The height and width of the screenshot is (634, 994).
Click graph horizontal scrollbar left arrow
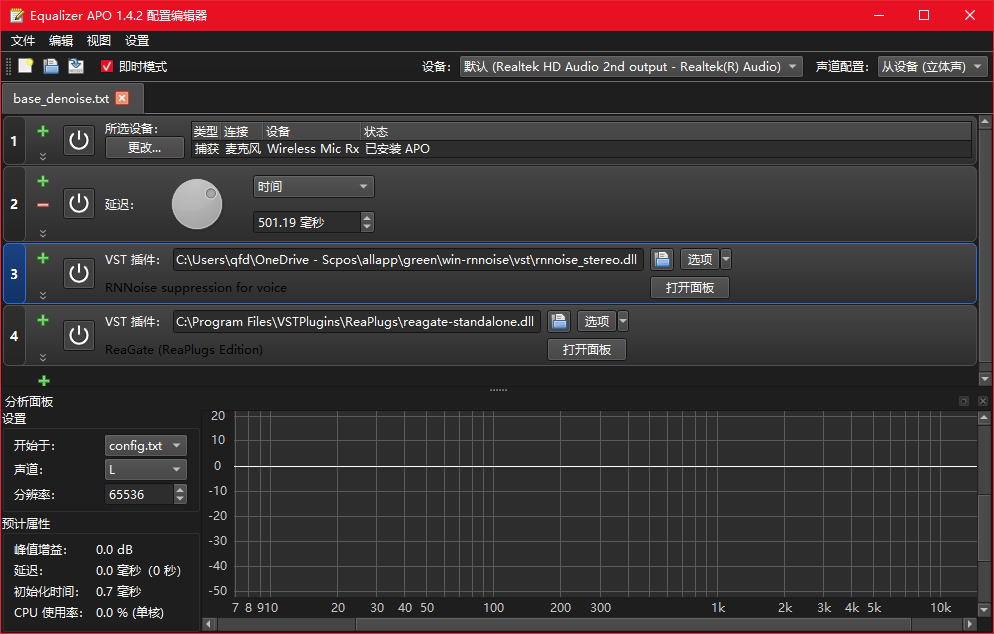pos(209,624)
